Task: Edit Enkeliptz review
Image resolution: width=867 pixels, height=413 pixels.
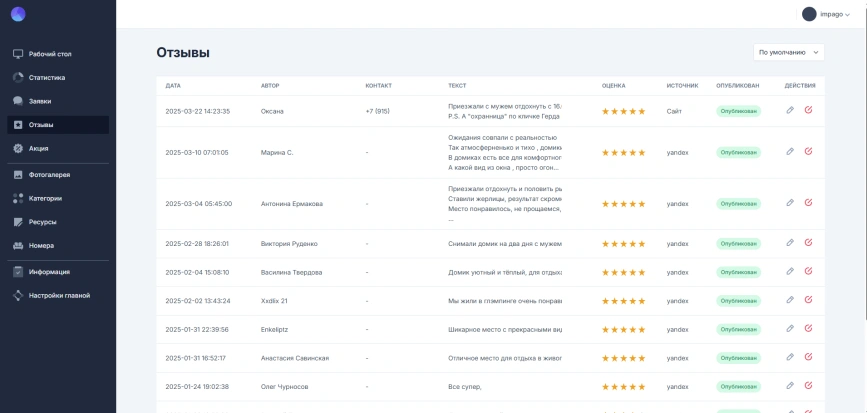Action: point(790,328)
